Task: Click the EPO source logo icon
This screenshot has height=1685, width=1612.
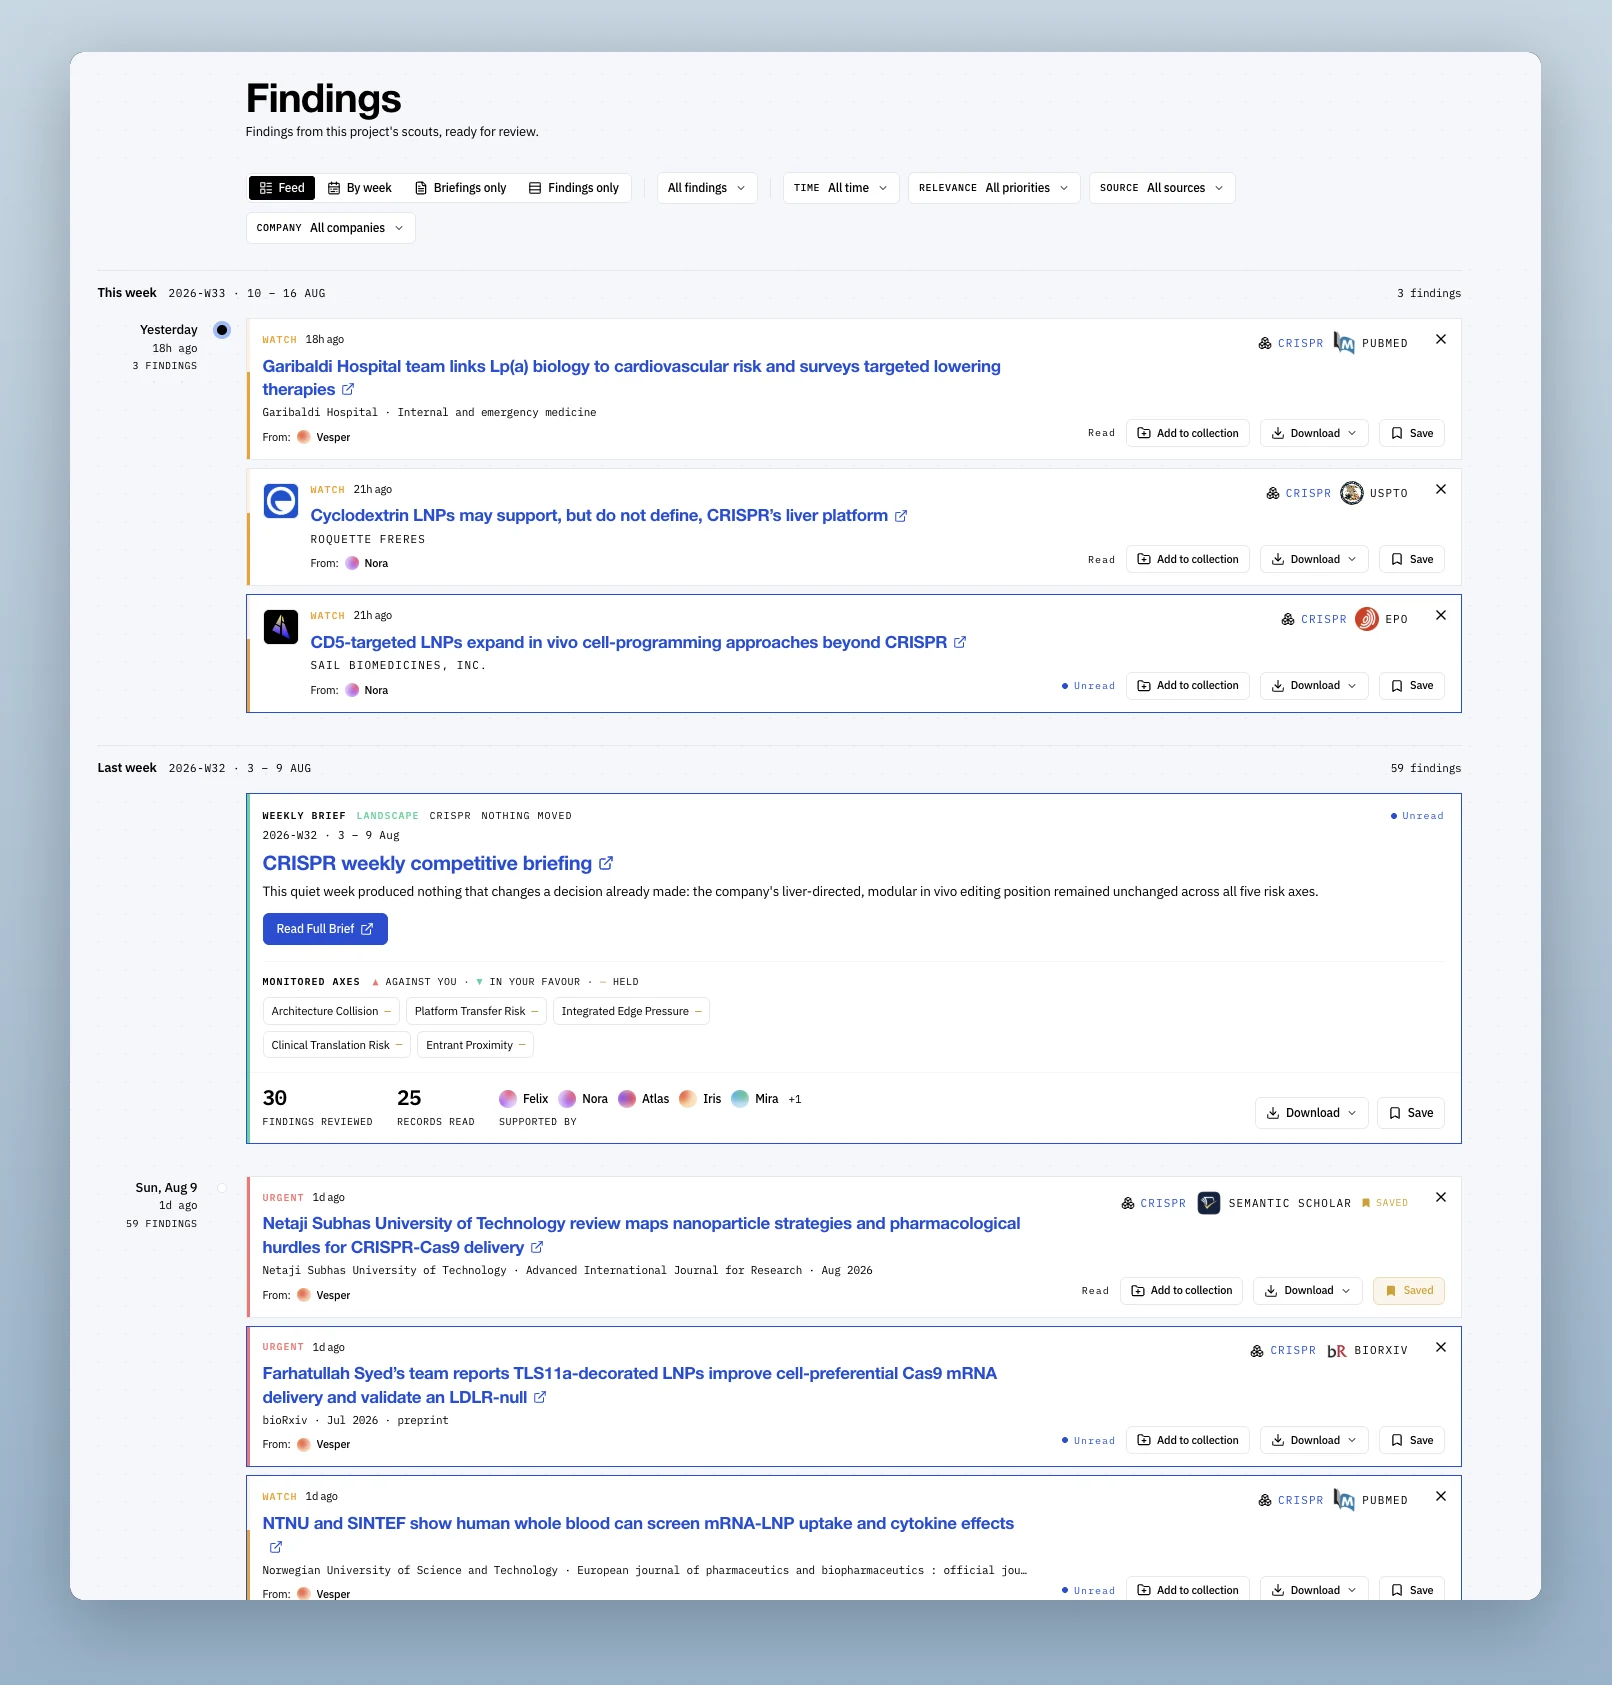Action: tap(1366, 619)
